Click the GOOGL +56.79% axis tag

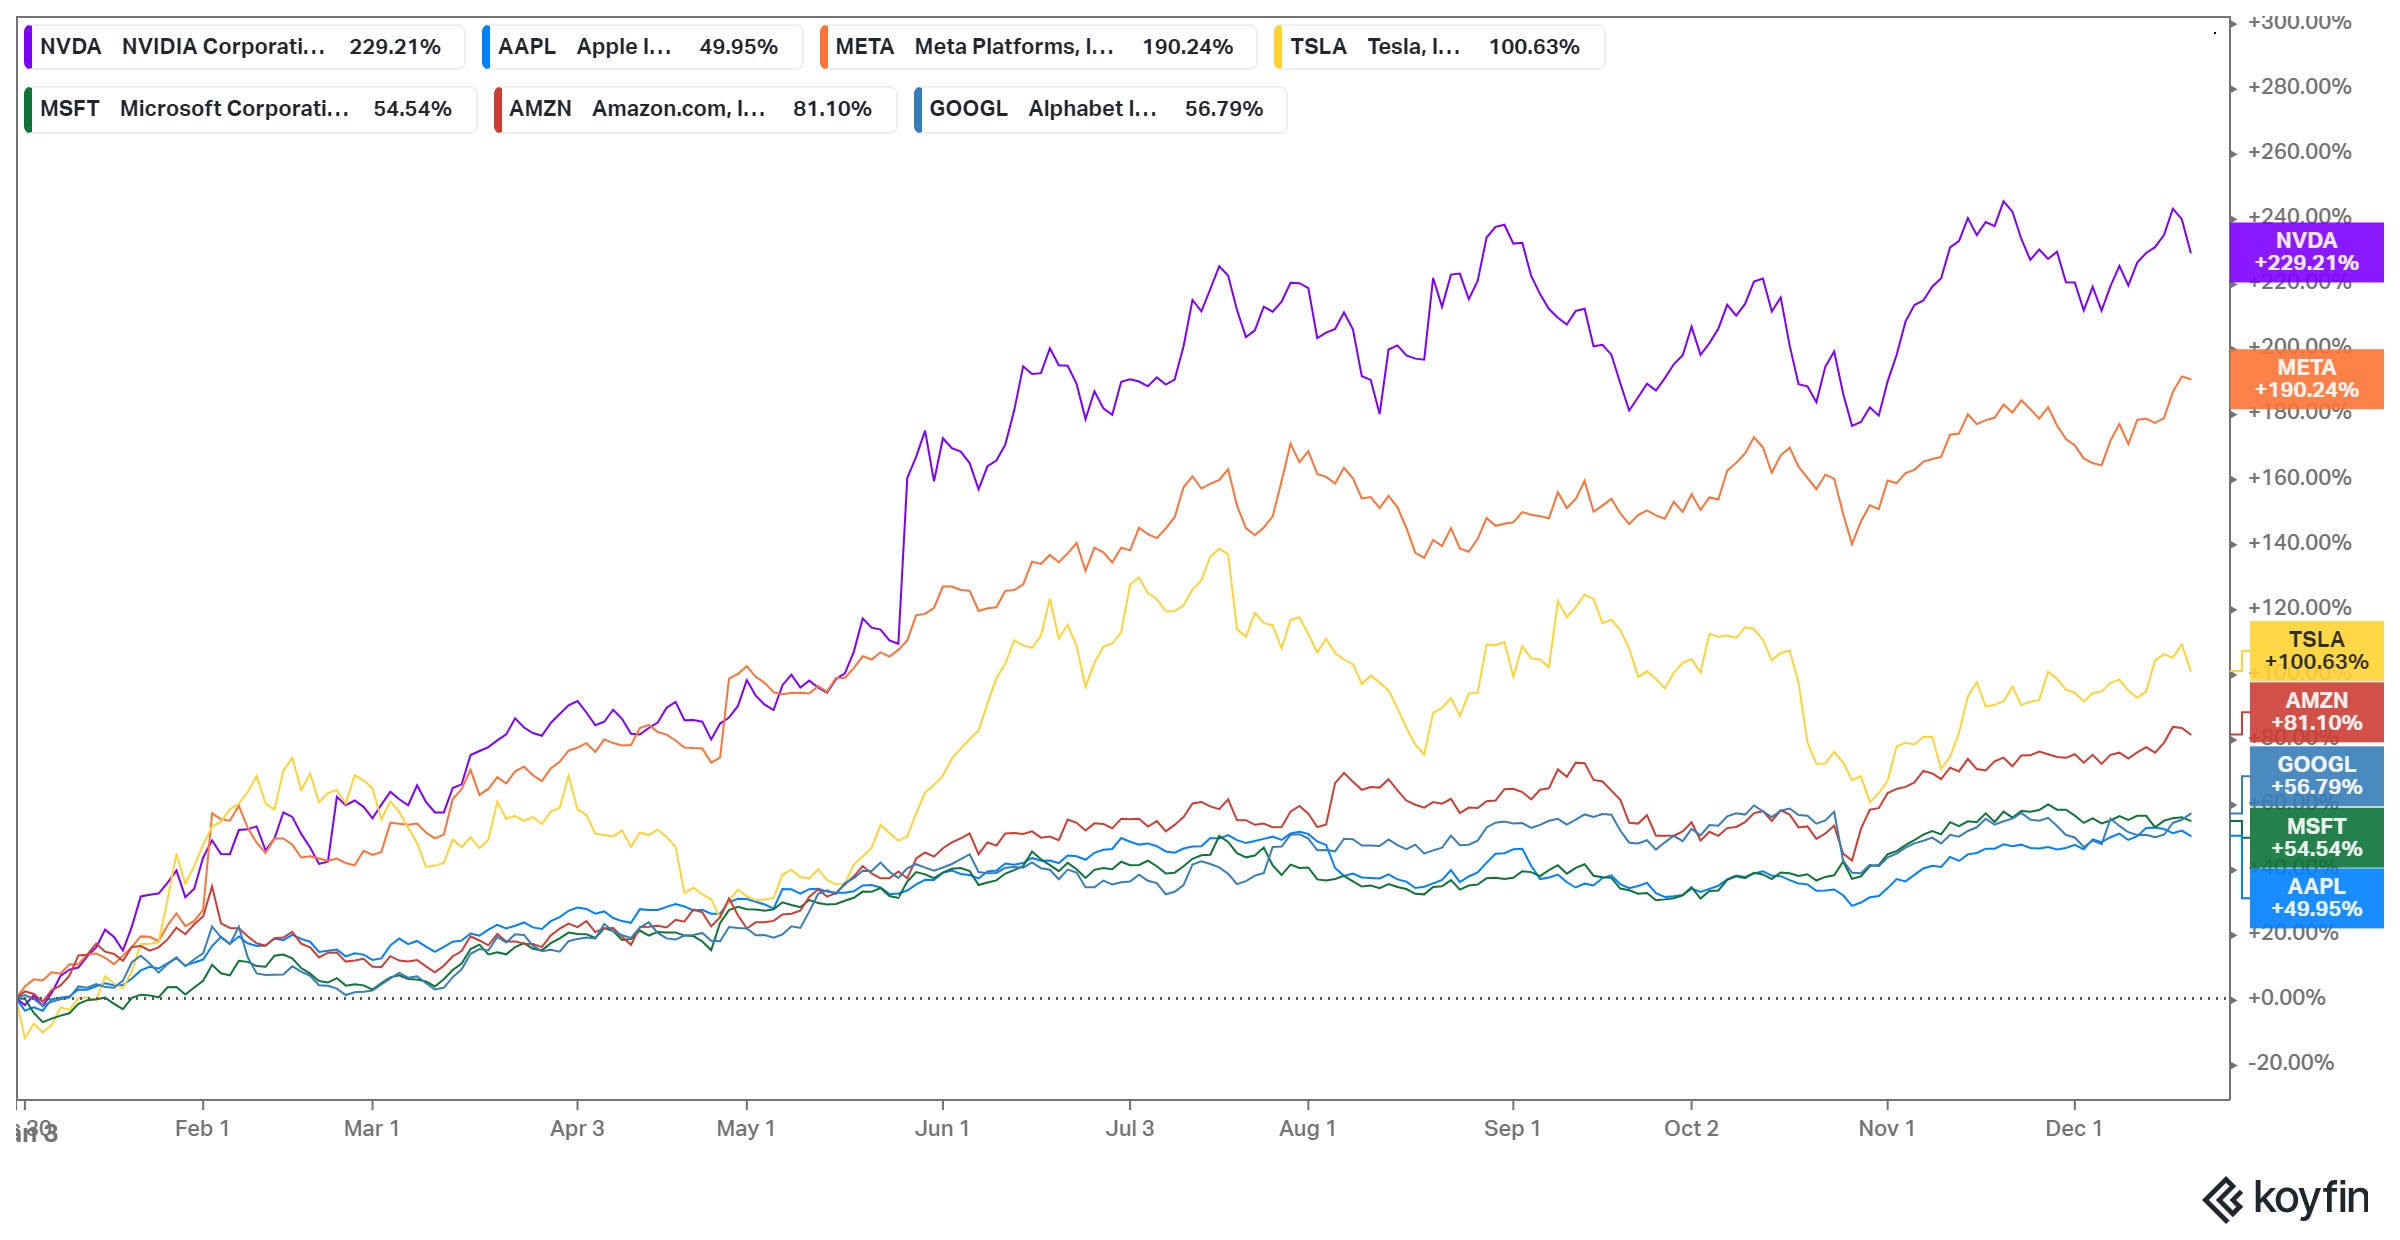pos(2316,776)
